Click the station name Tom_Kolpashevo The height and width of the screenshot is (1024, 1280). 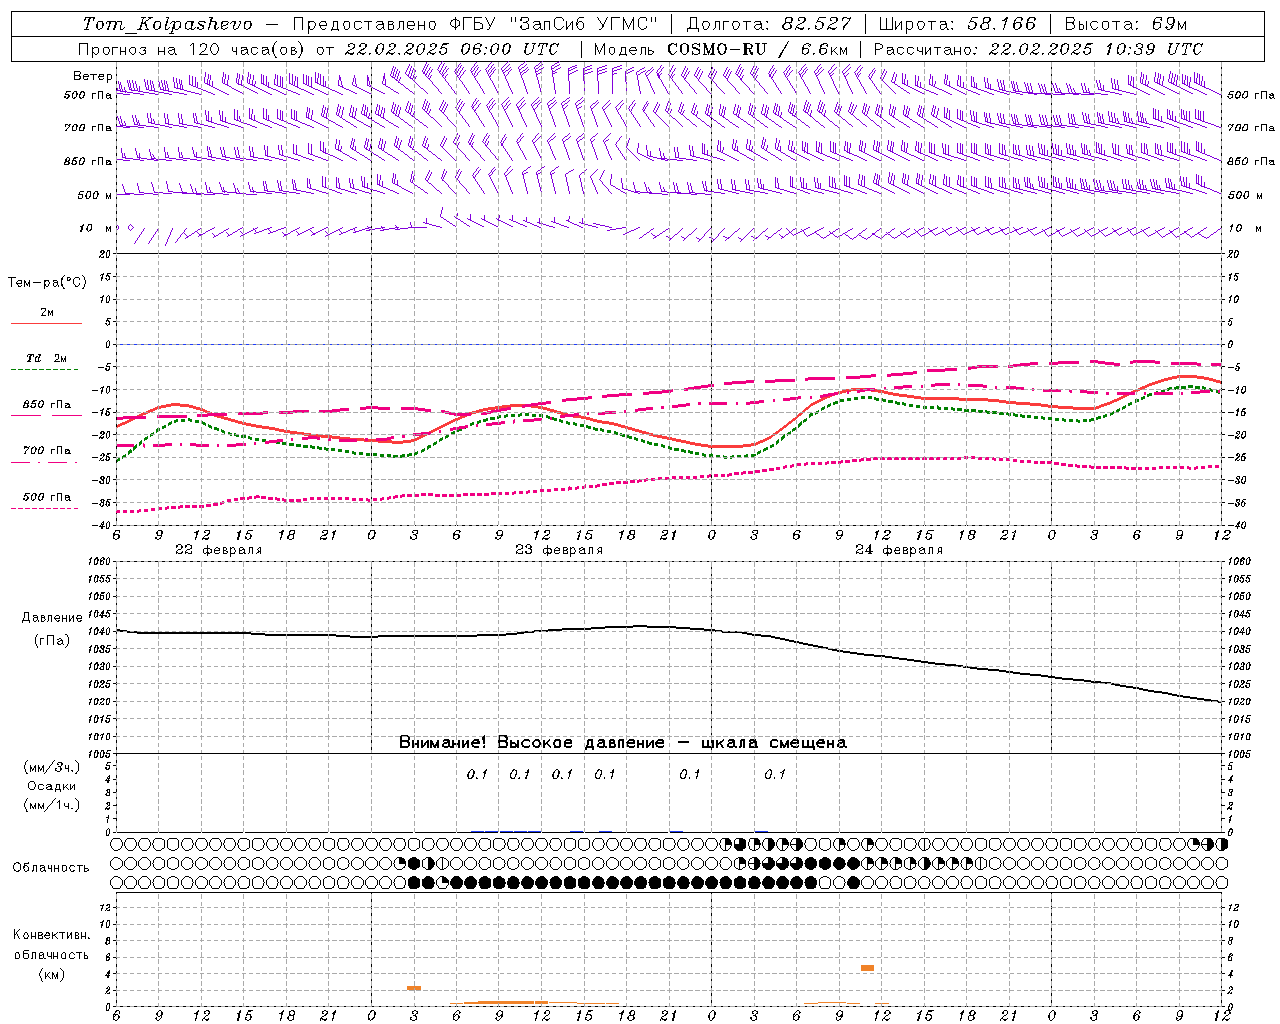click(x=167, y=24)
